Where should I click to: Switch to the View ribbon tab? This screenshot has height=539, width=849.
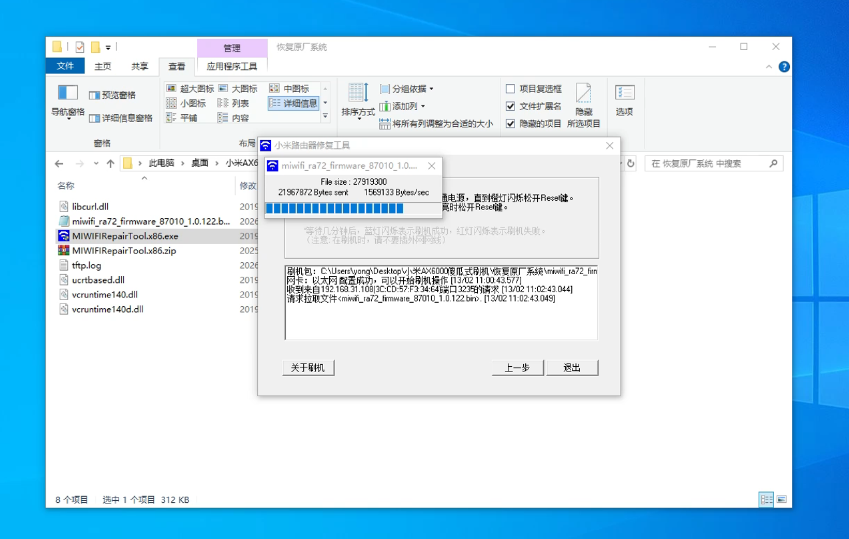click(x=177, y=66)
